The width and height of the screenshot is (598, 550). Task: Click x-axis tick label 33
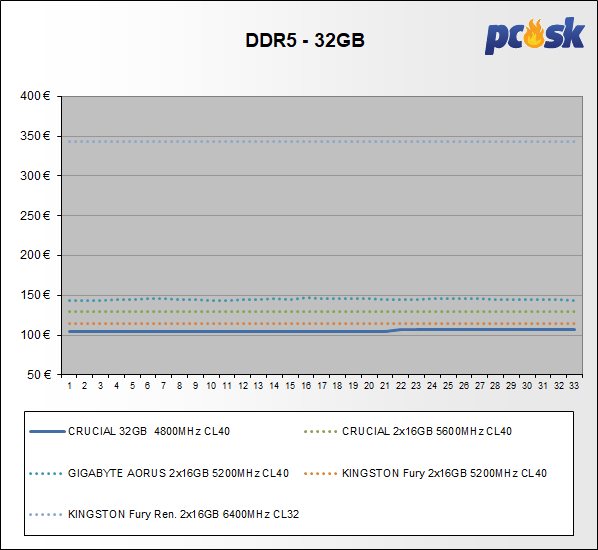574,386
